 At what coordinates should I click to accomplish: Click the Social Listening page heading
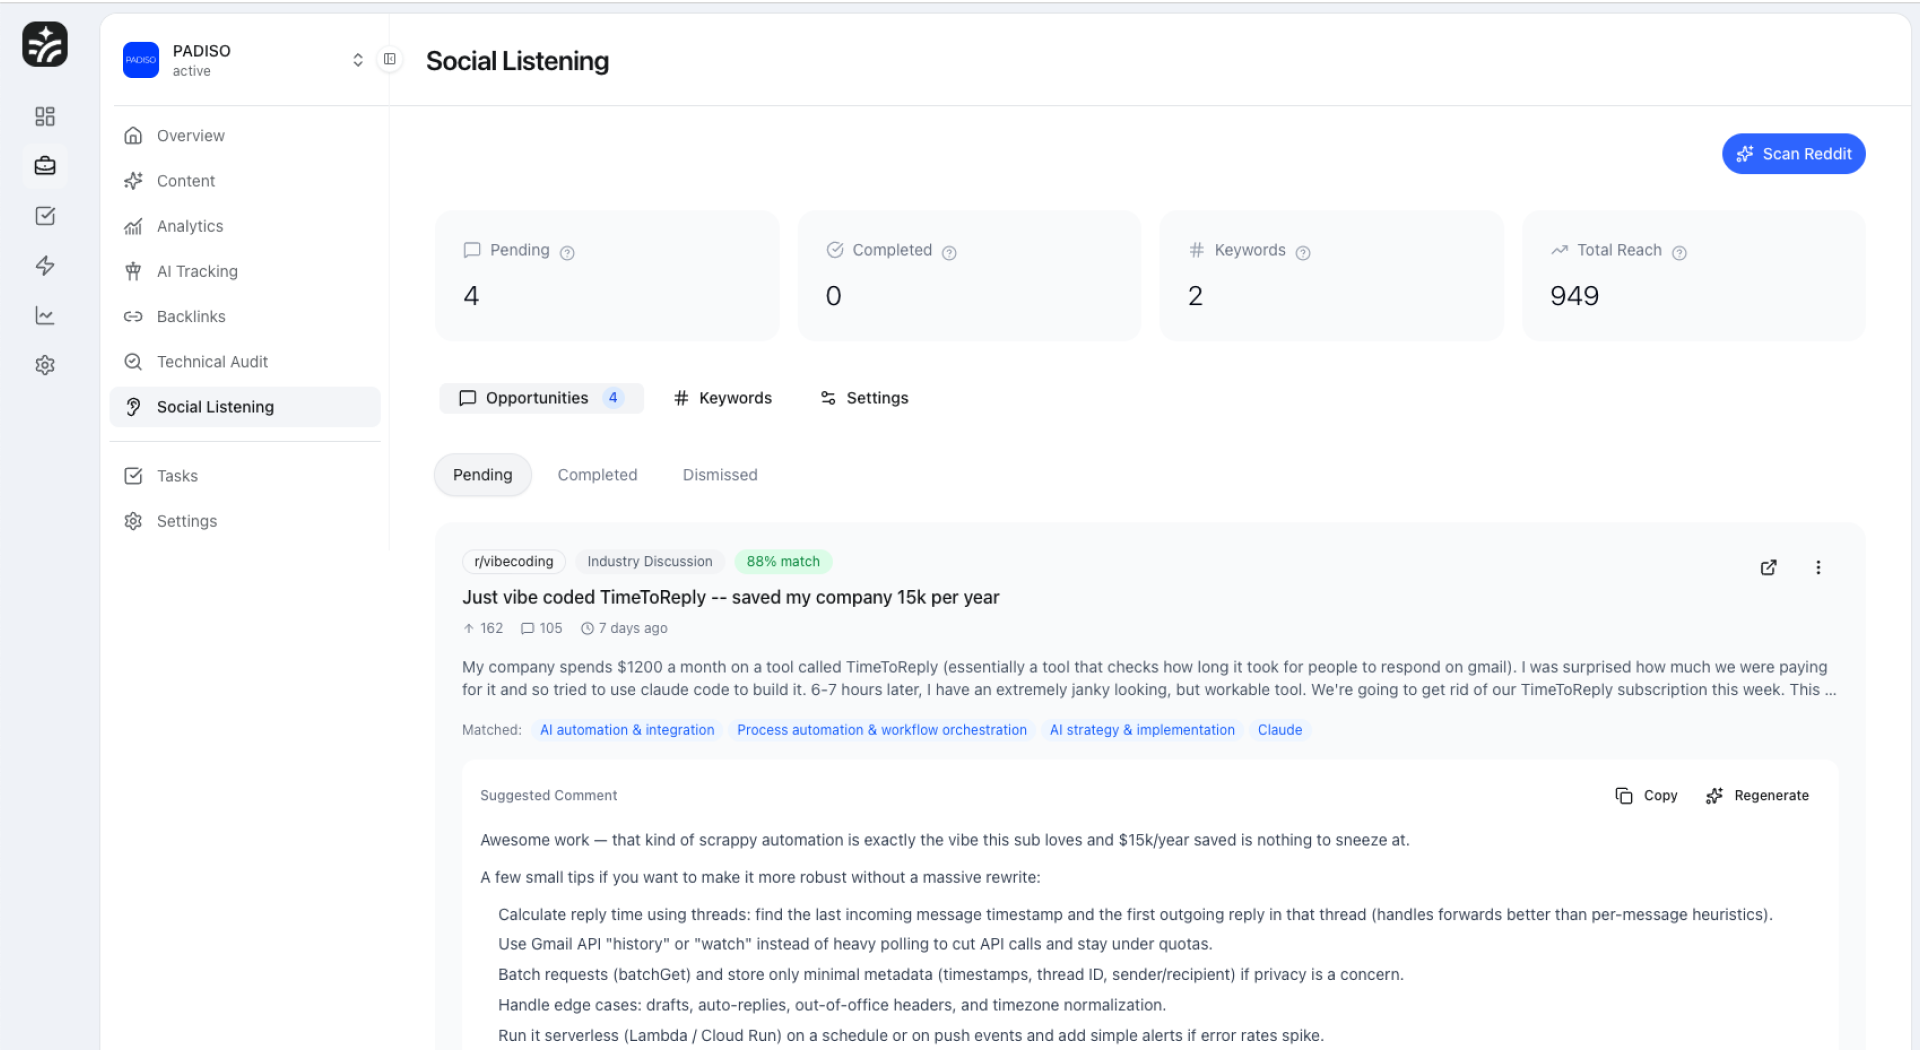coord(517,61)
